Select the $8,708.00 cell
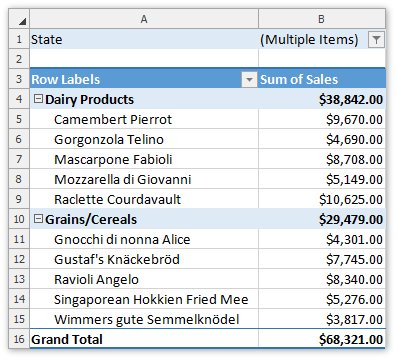 322,159
